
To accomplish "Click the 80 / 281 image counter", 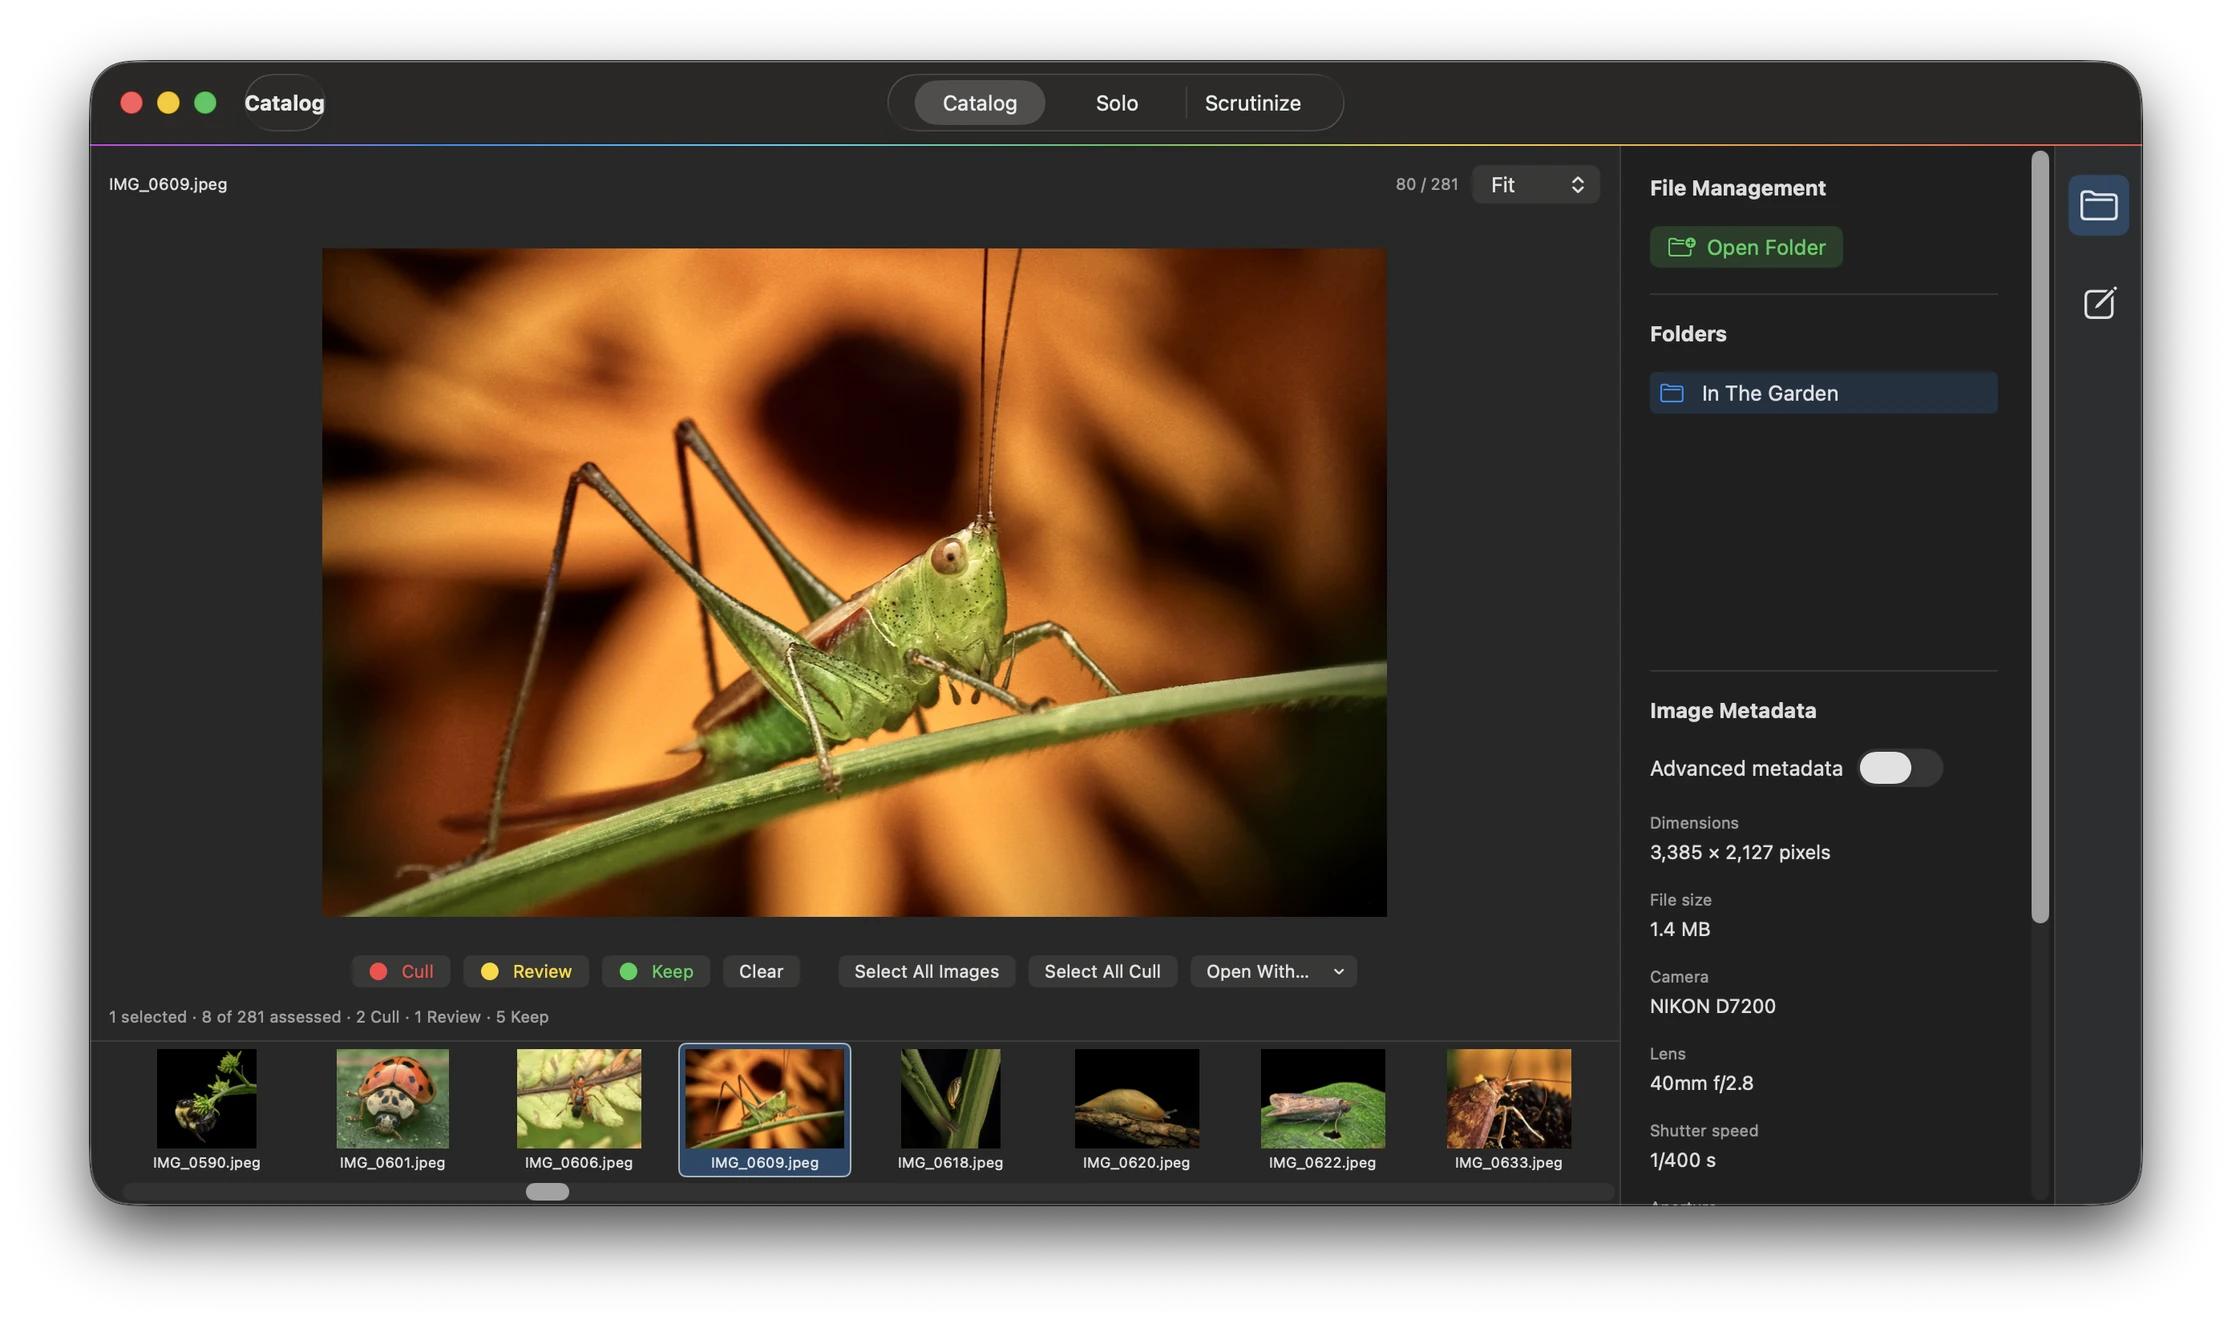I will (1427, 184).
